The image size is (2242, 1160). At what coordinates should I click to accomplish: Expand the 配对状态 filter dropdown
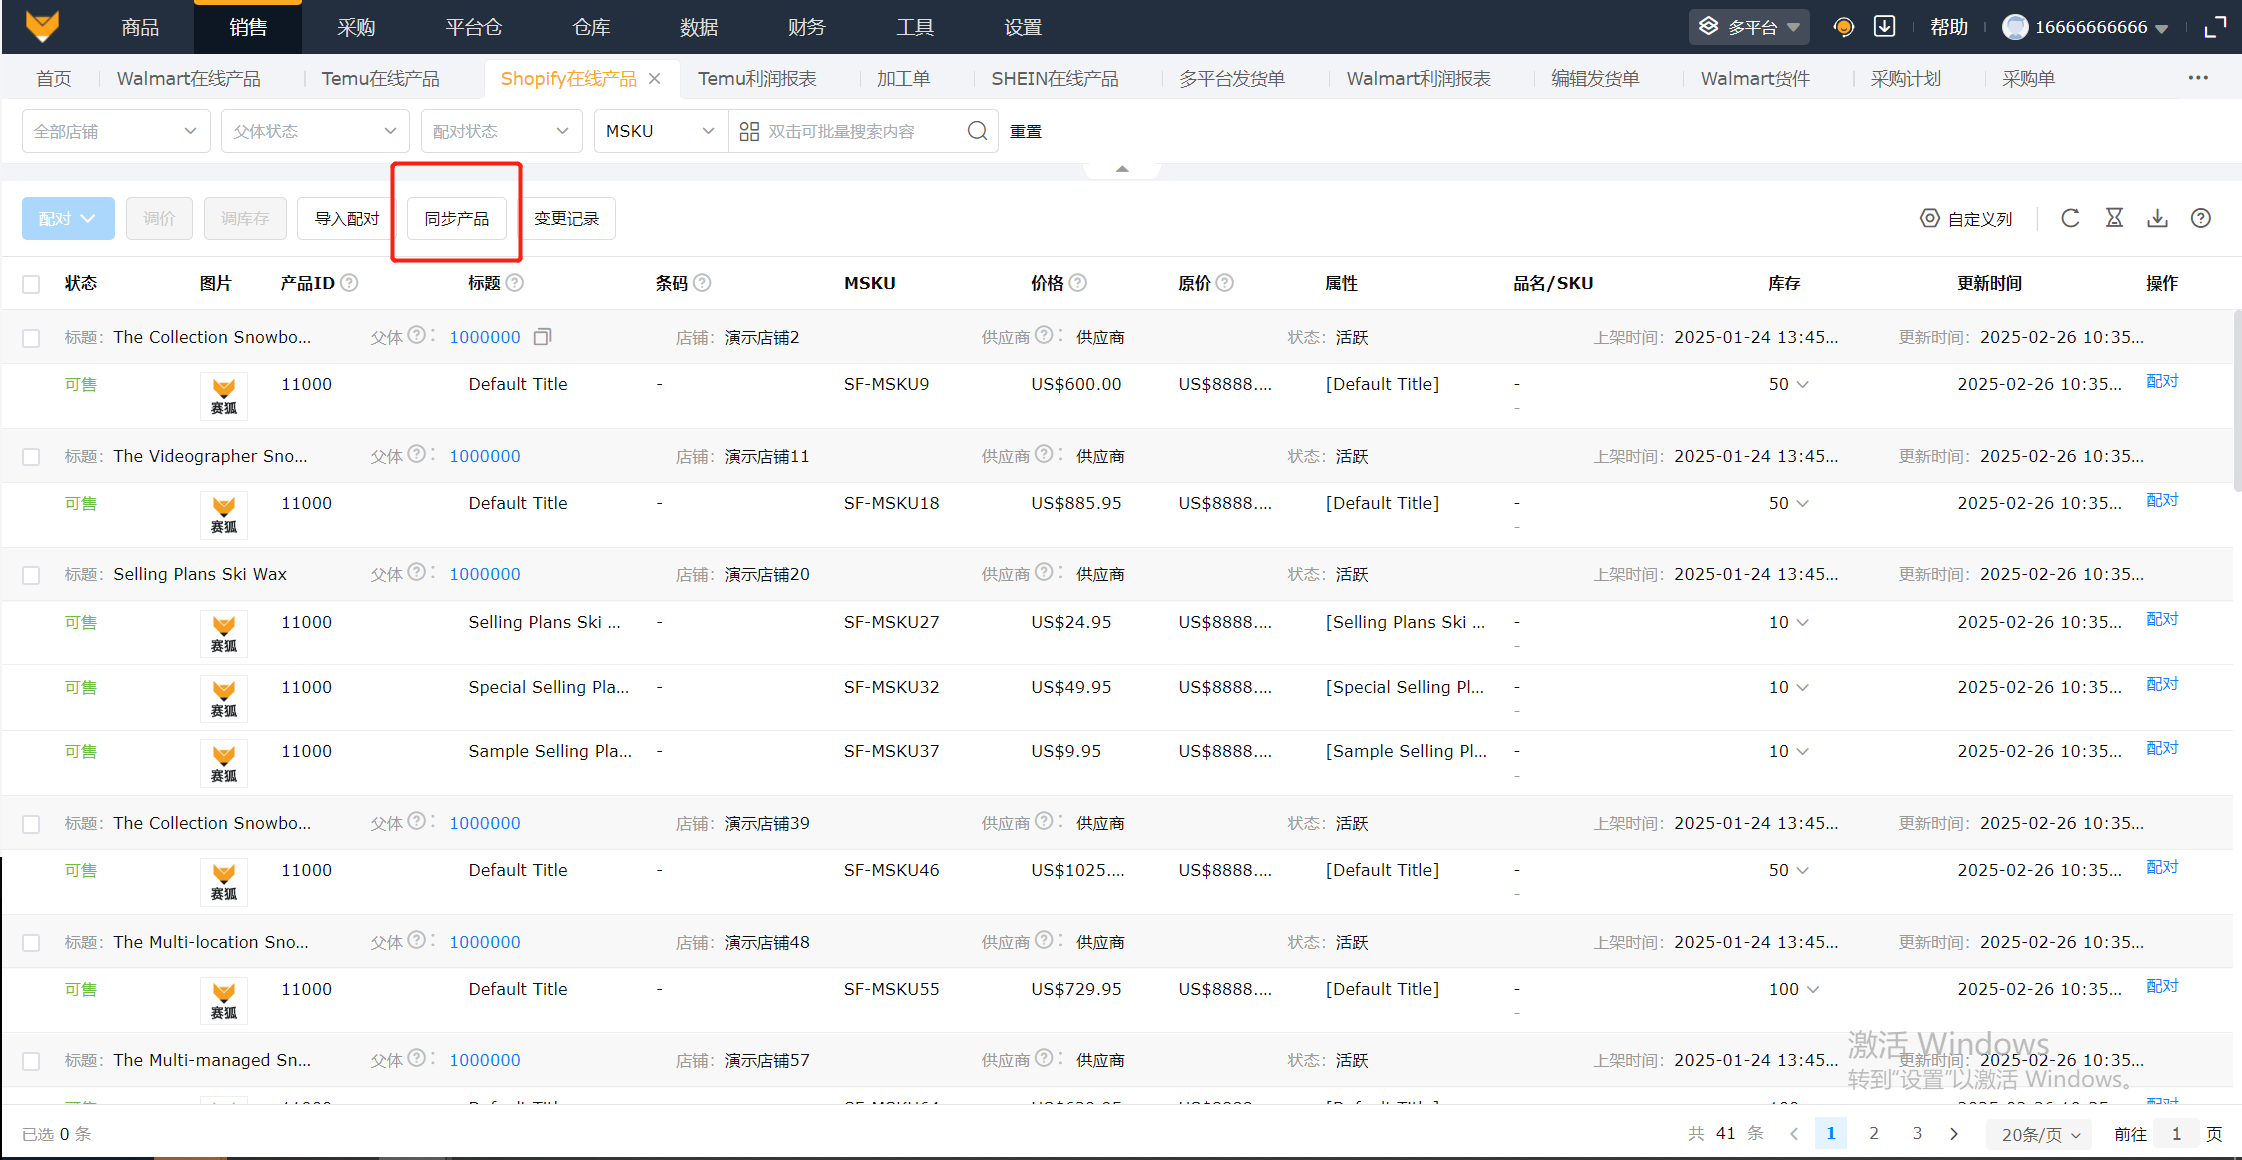[x=500, y=131]
